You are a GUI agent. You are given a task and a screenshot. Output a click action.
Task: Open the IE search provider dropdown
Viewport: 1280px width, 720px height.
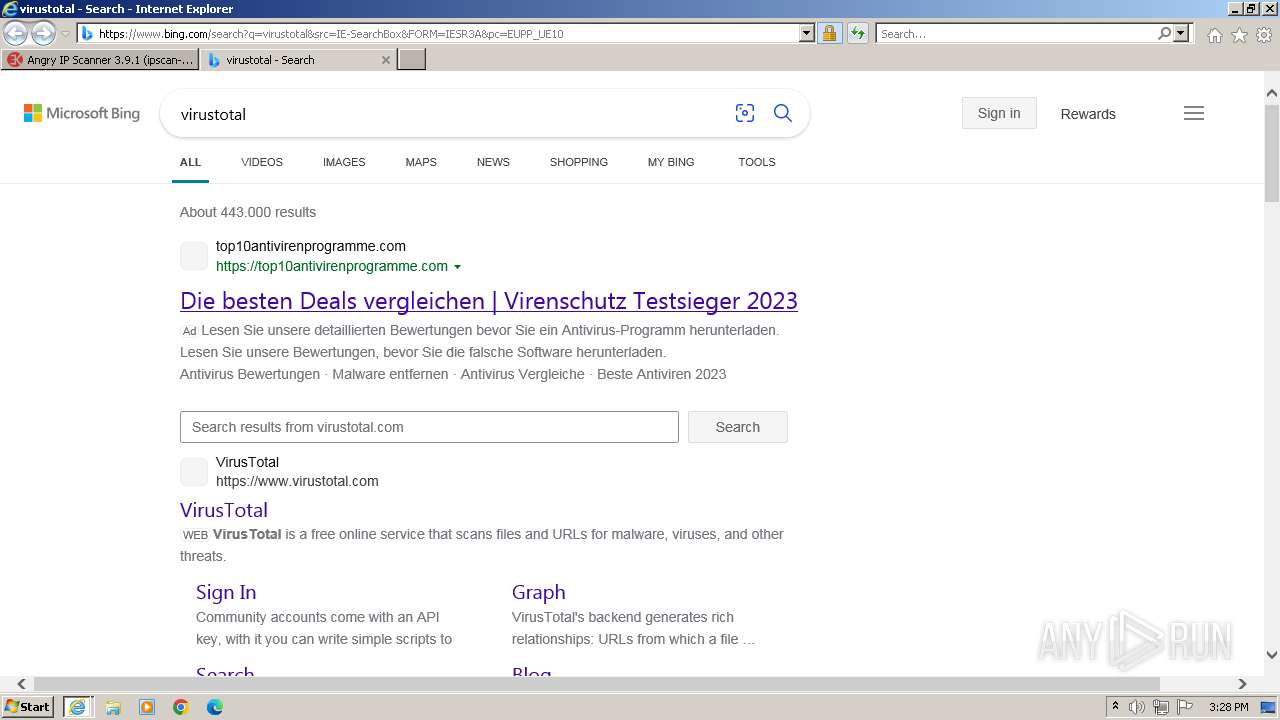1181,33
